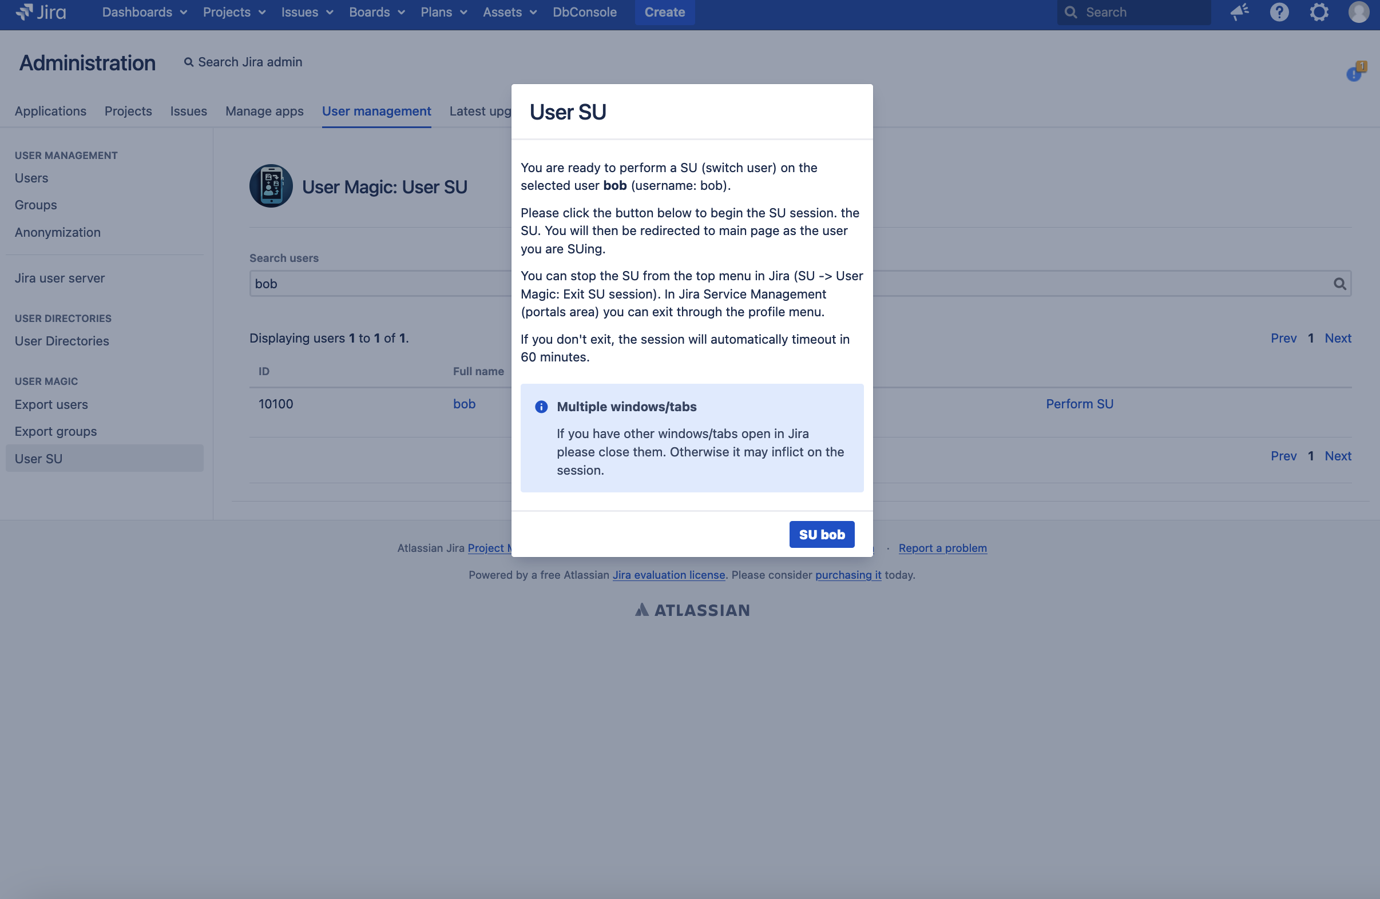Viewport: 1380px width, 899px height.
Task: Switch to Latest upgrade tab
Action: point(480,111)
